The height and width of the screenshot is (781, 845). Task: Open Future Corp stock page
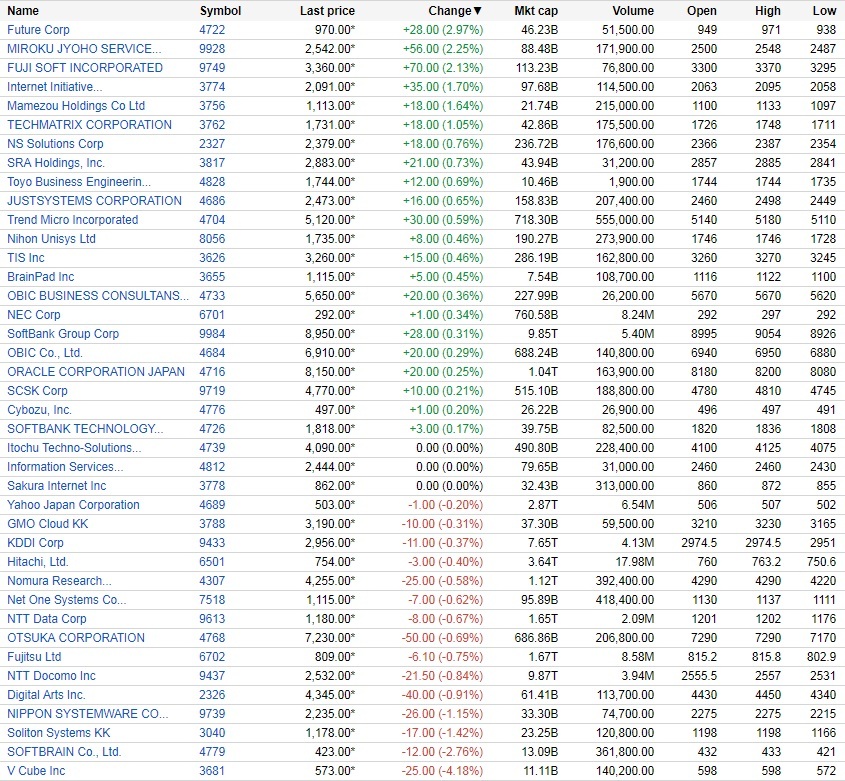point(38,30)
